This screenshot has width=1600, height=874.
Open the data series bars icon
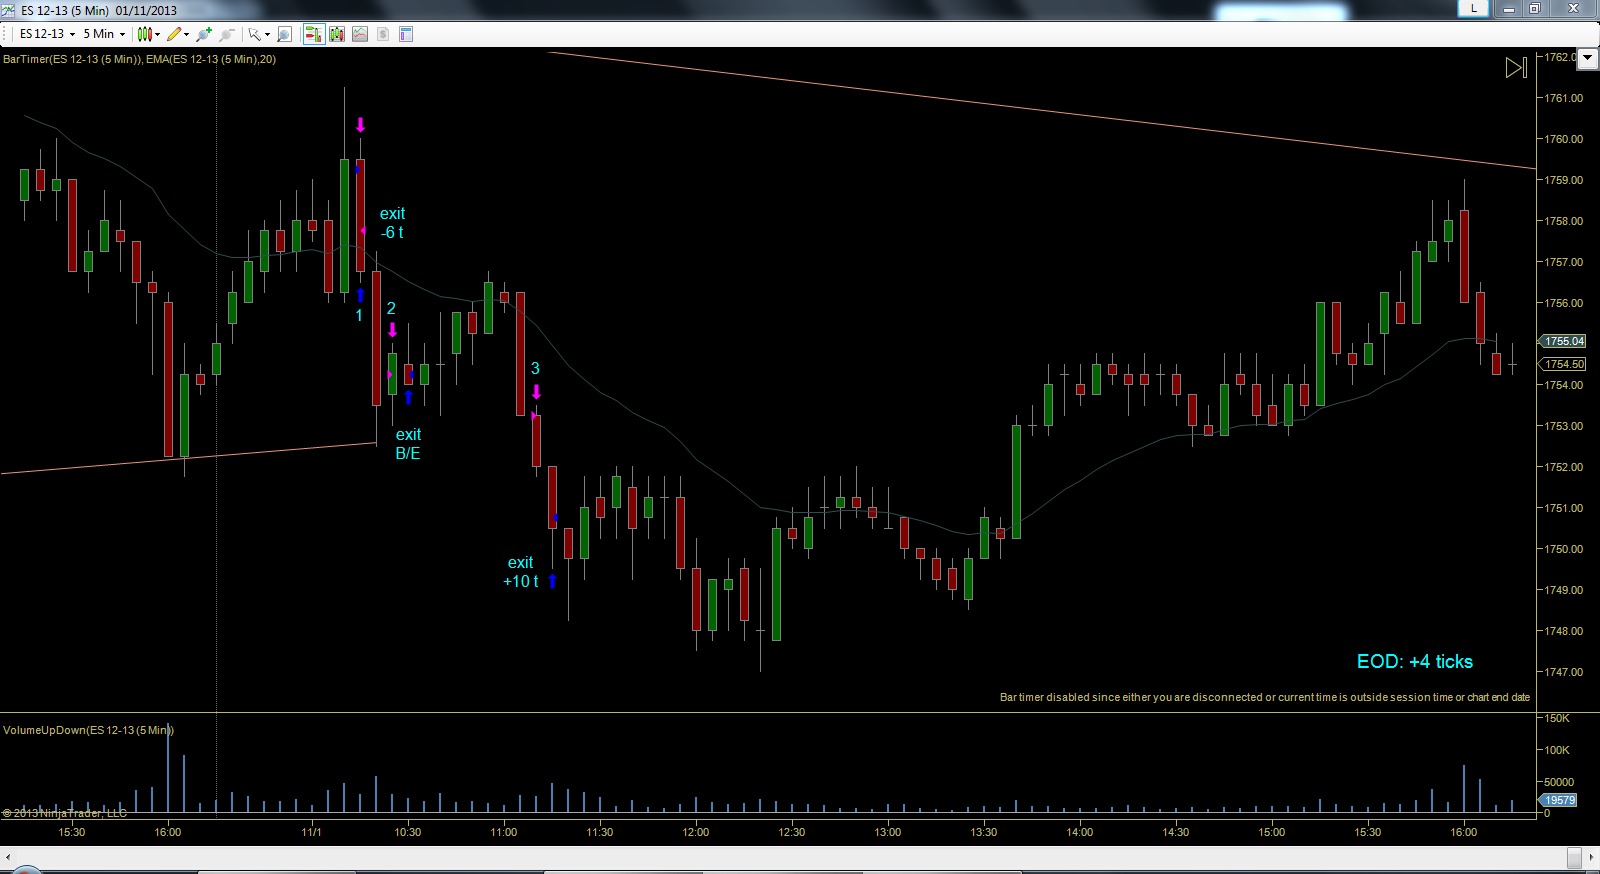pos(337,34)
